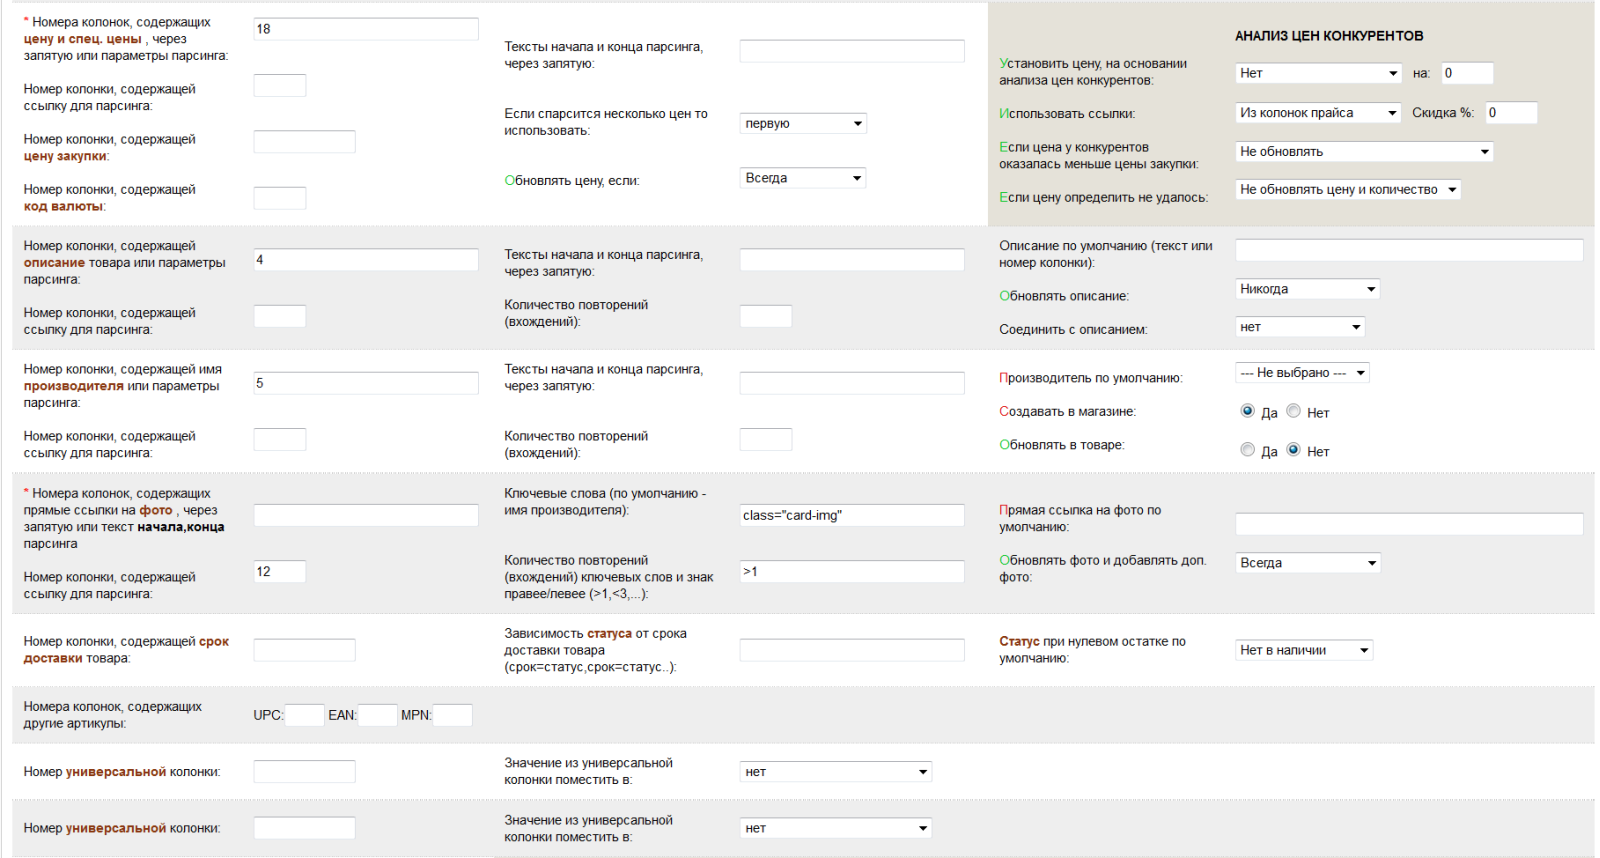Open 'Производитель по умолчанию' dropdown

coord(1302,373)
